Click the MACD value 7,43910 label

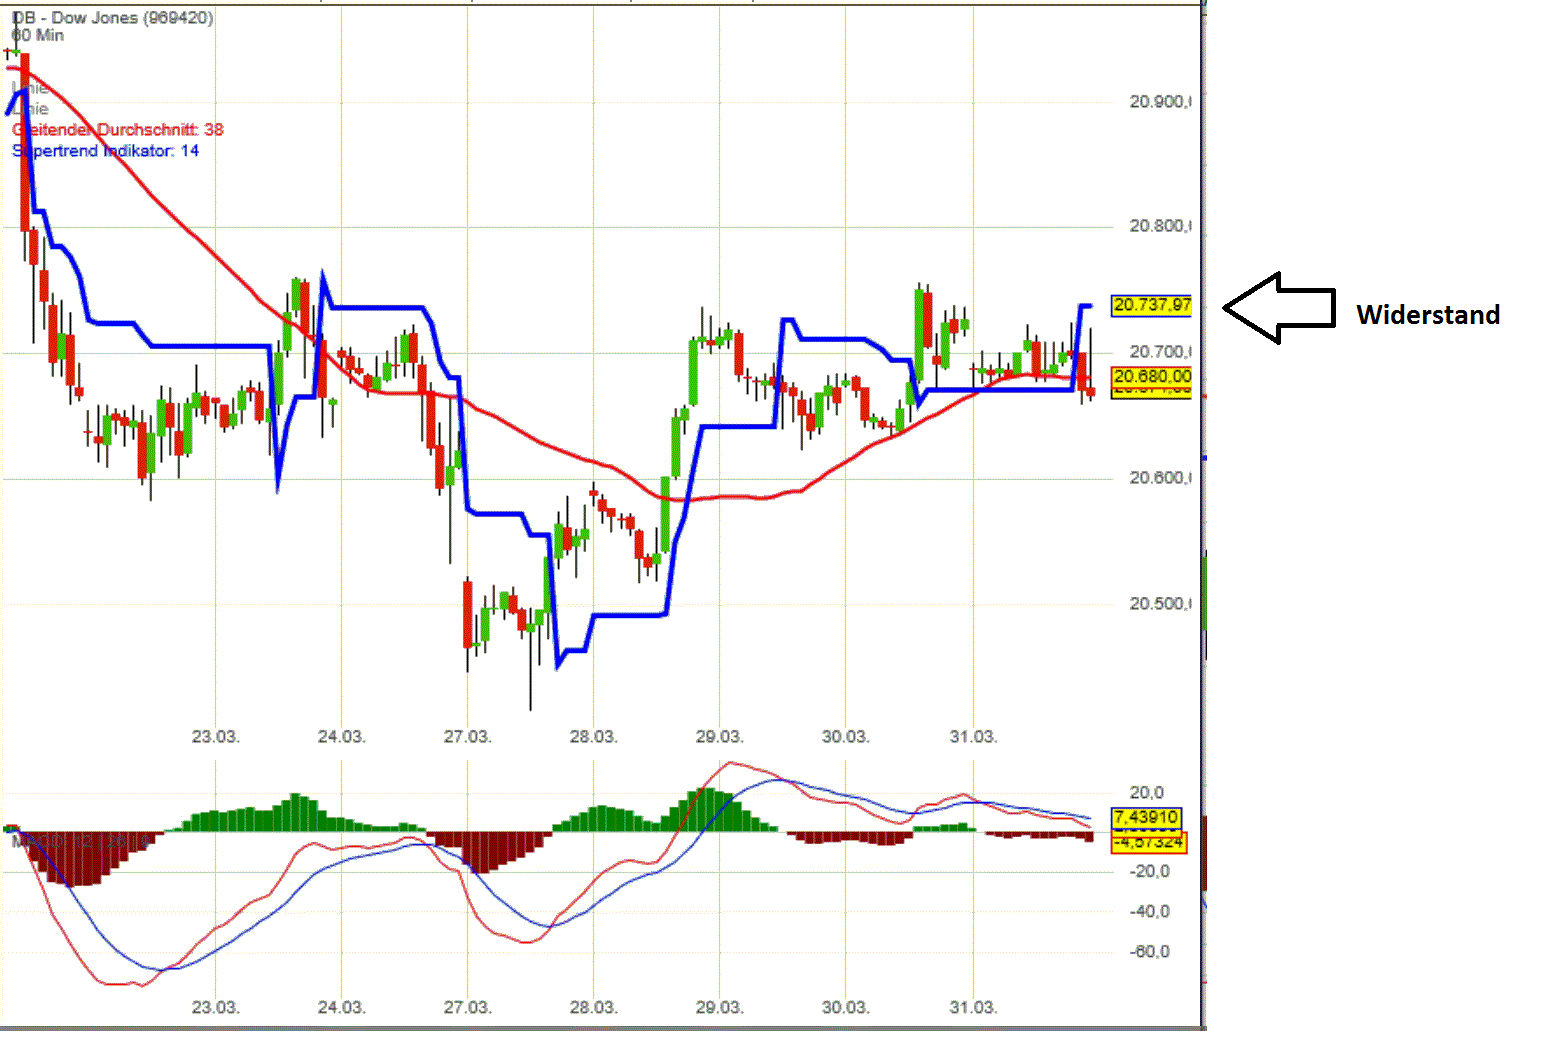pyautogui.click(x=1145, y=818)
